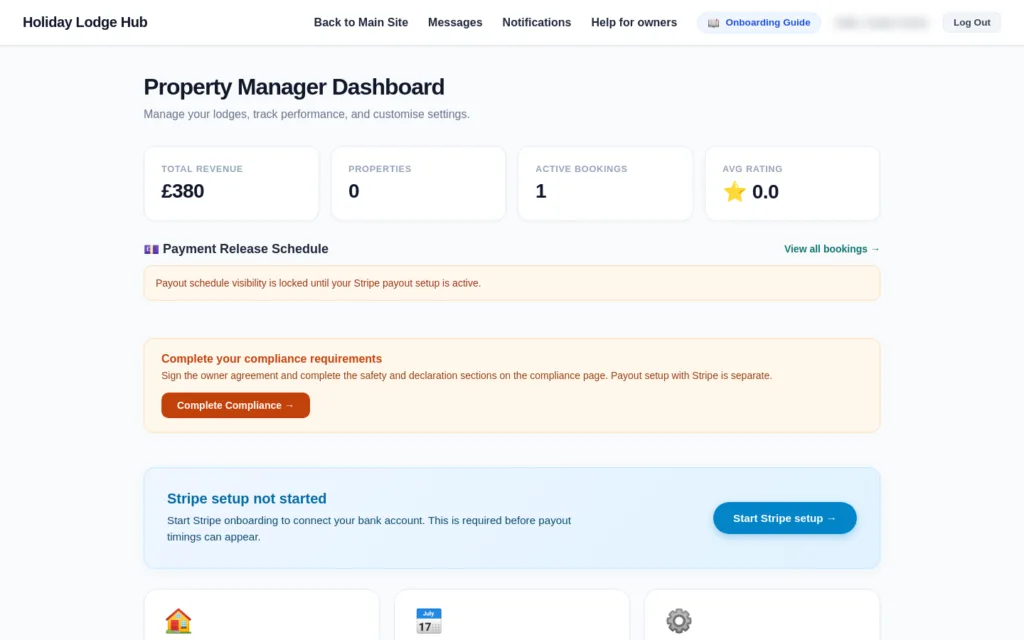Click the book icon in Onboarding Guide
This screenshot has height=640, width=1024.
click(x=713, y=23)
